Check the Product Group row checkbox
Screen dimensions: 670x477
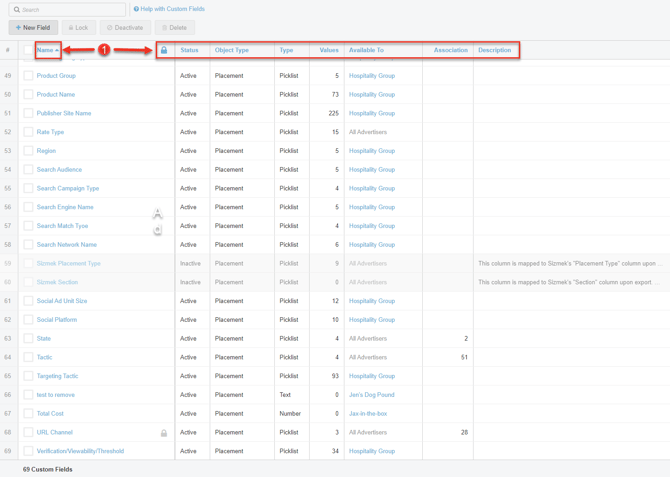(x=28, y=76)
